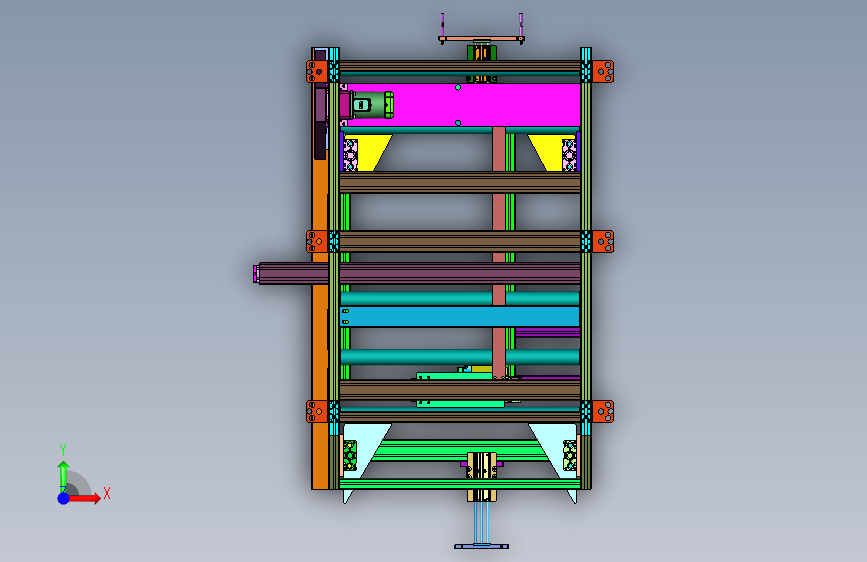Select the bottom-right orange corner bracket
This screenshot has height=562, width=867.
[603, 412]
